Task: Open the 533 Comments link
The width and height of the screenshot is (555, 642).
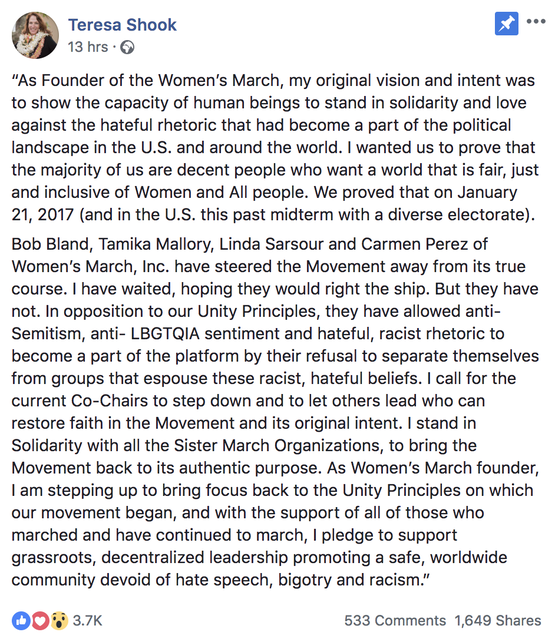Action: click(x=395, y=621)
